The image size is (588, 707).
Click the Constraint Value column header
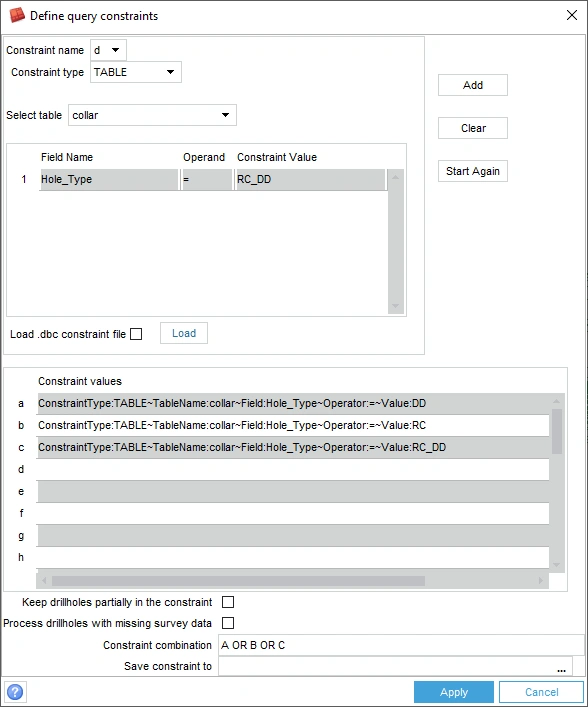pos(277,157)
